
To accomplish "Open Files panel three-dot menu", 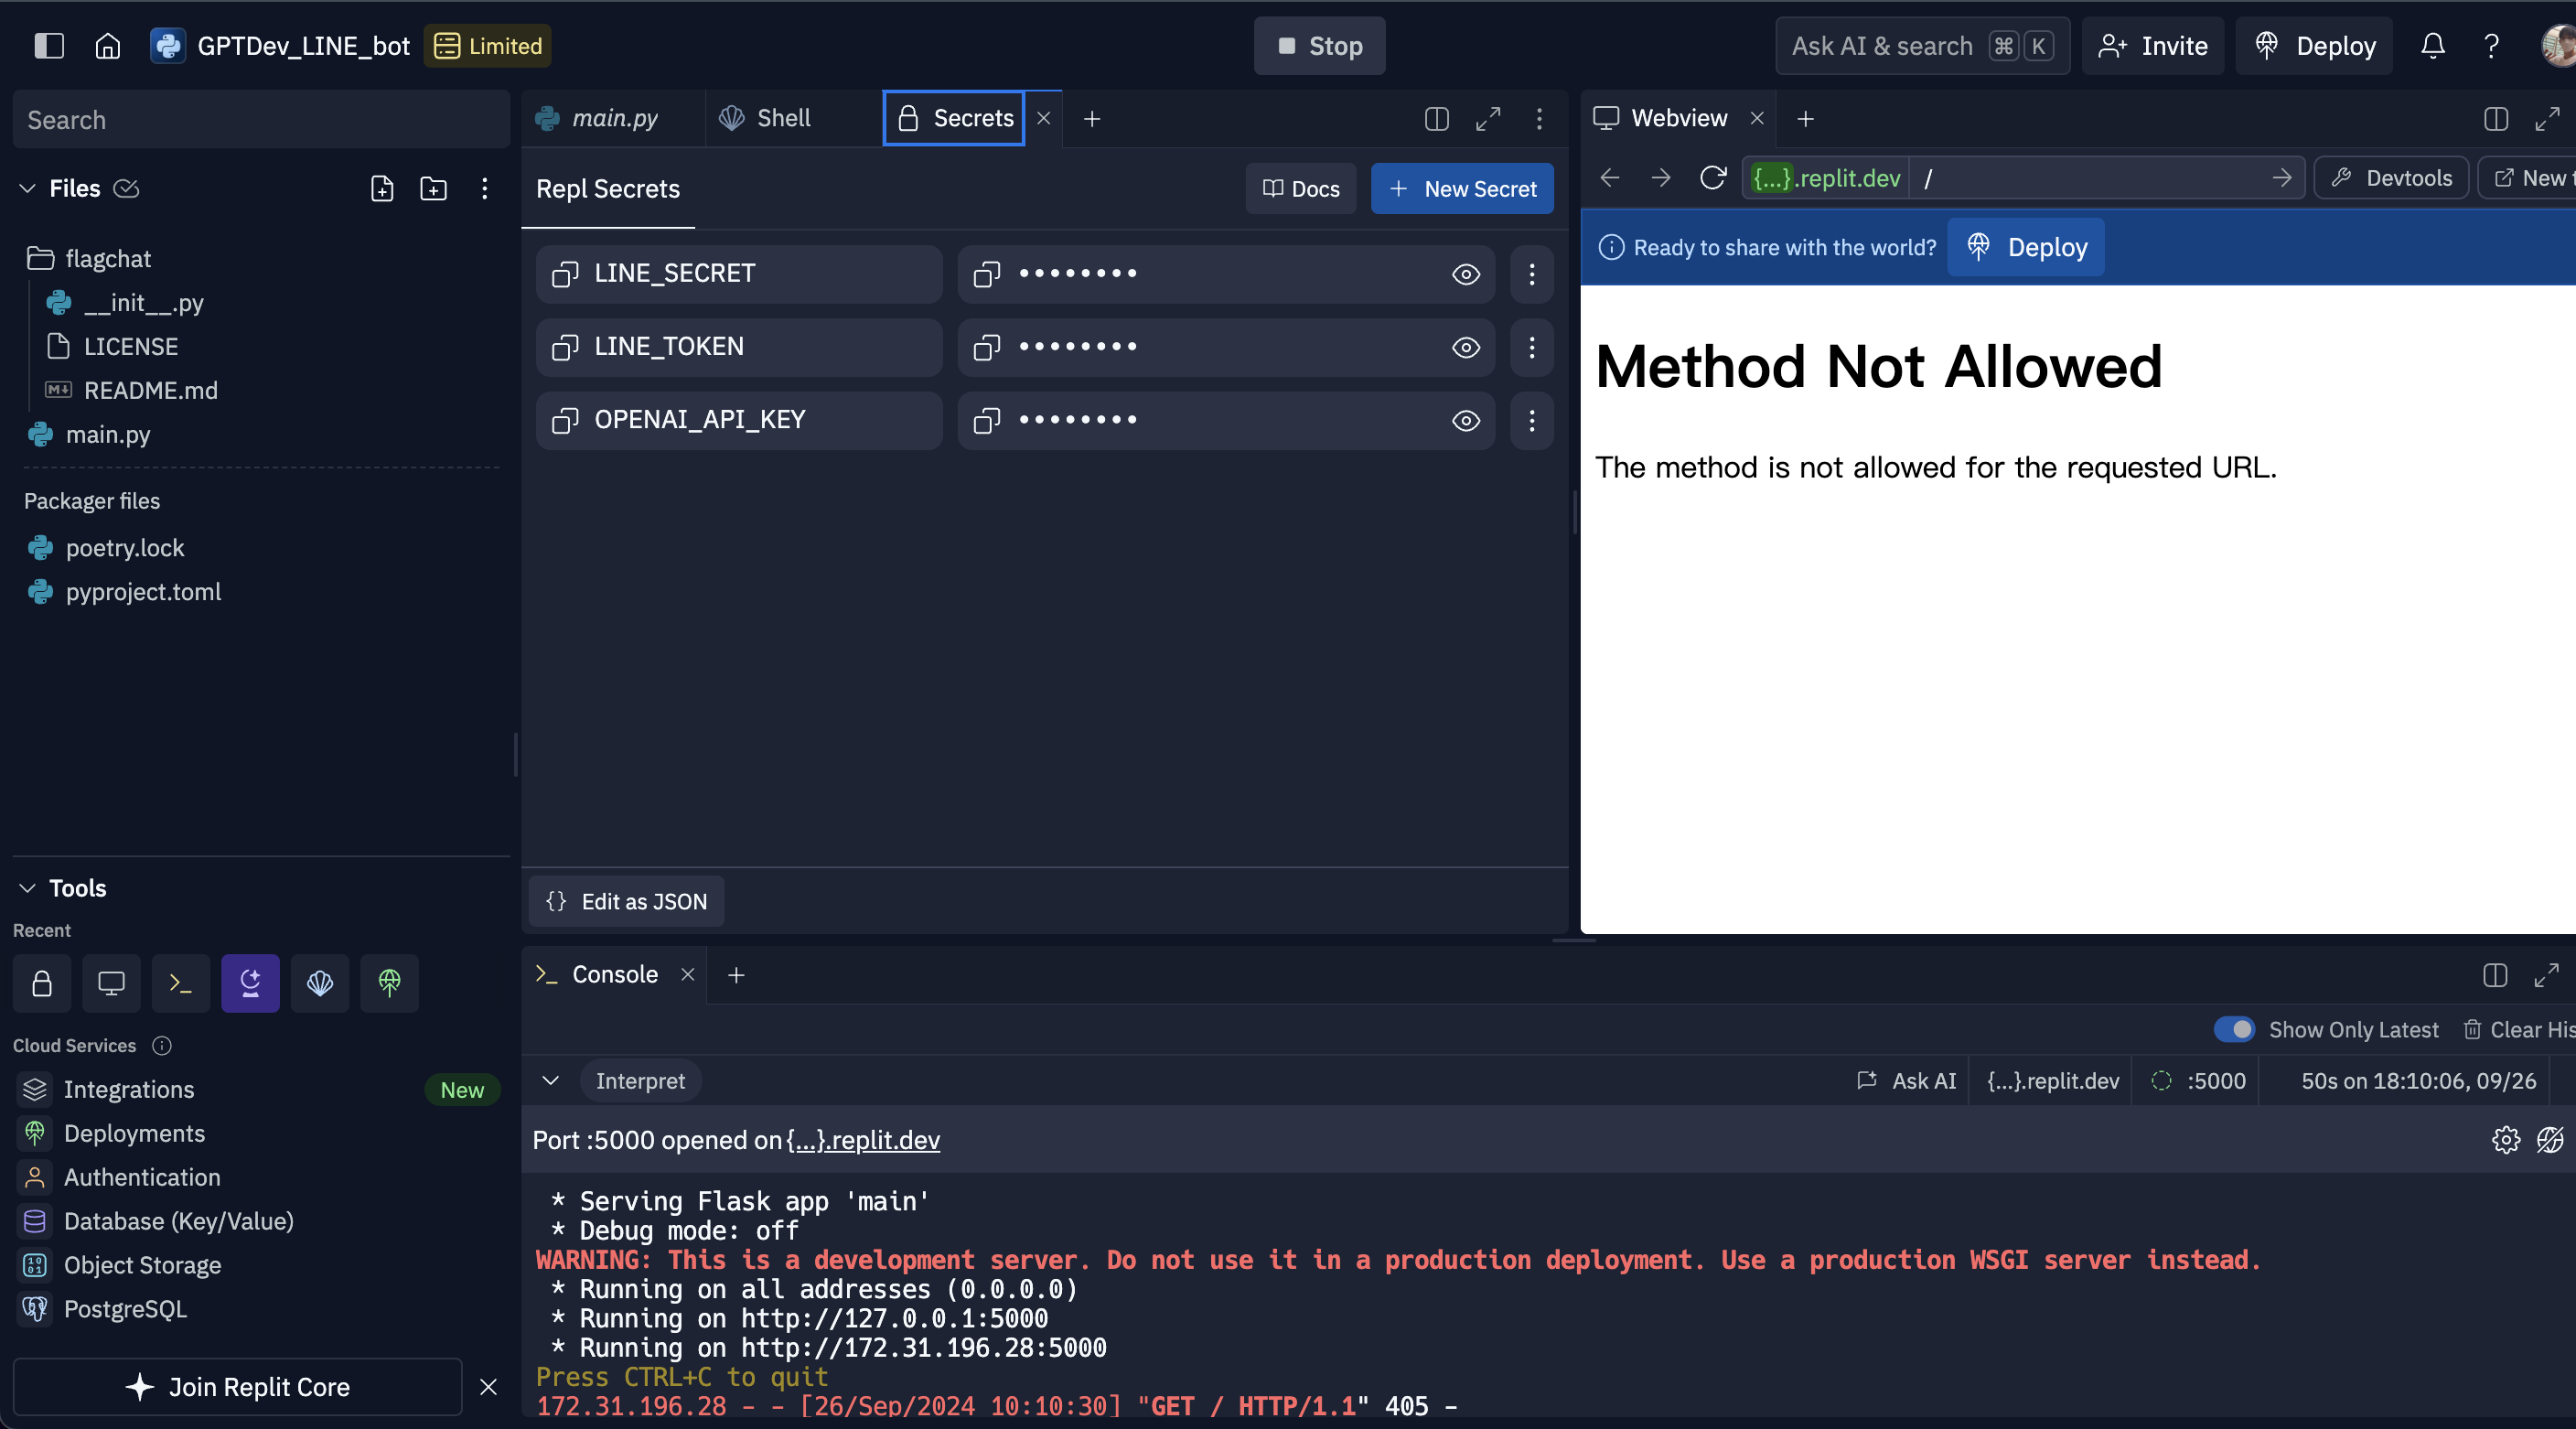I will [x=484, y=188].
